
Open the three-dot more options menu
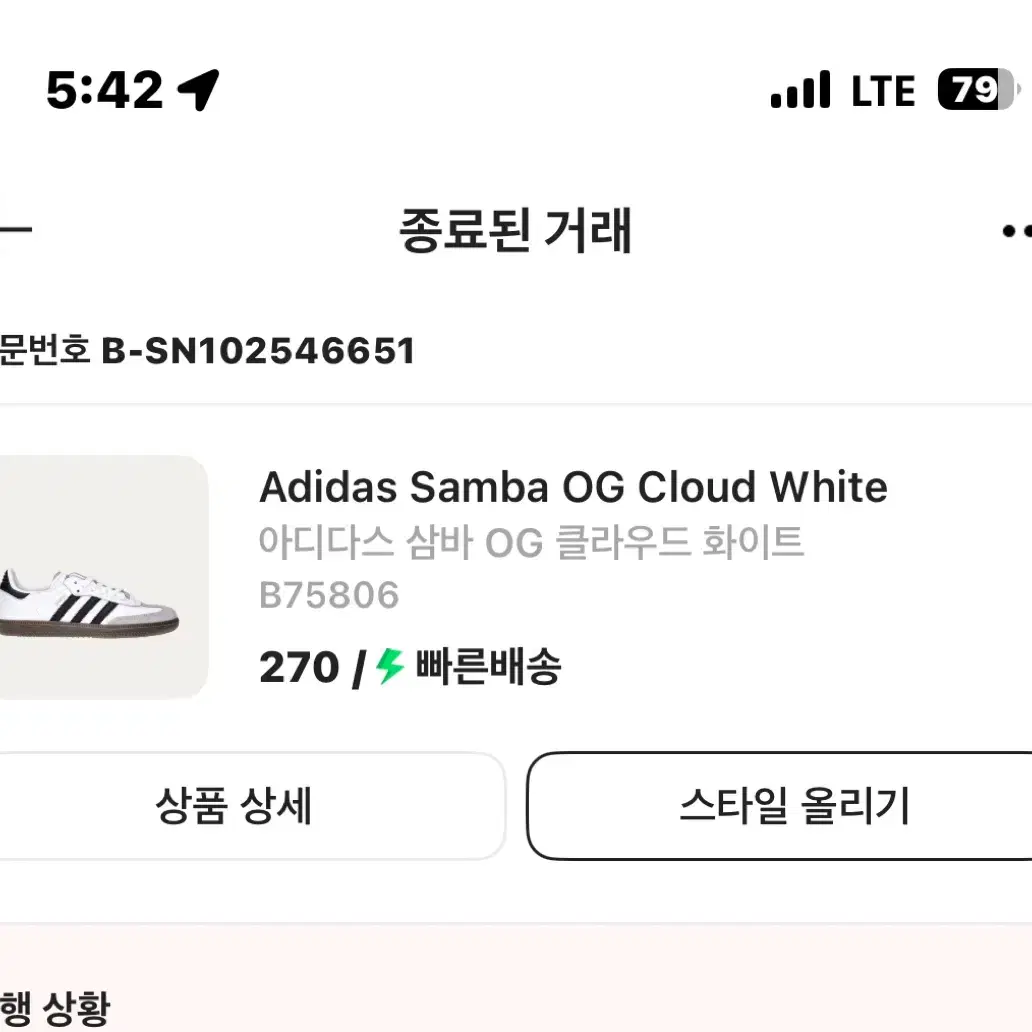(1017, 231)
